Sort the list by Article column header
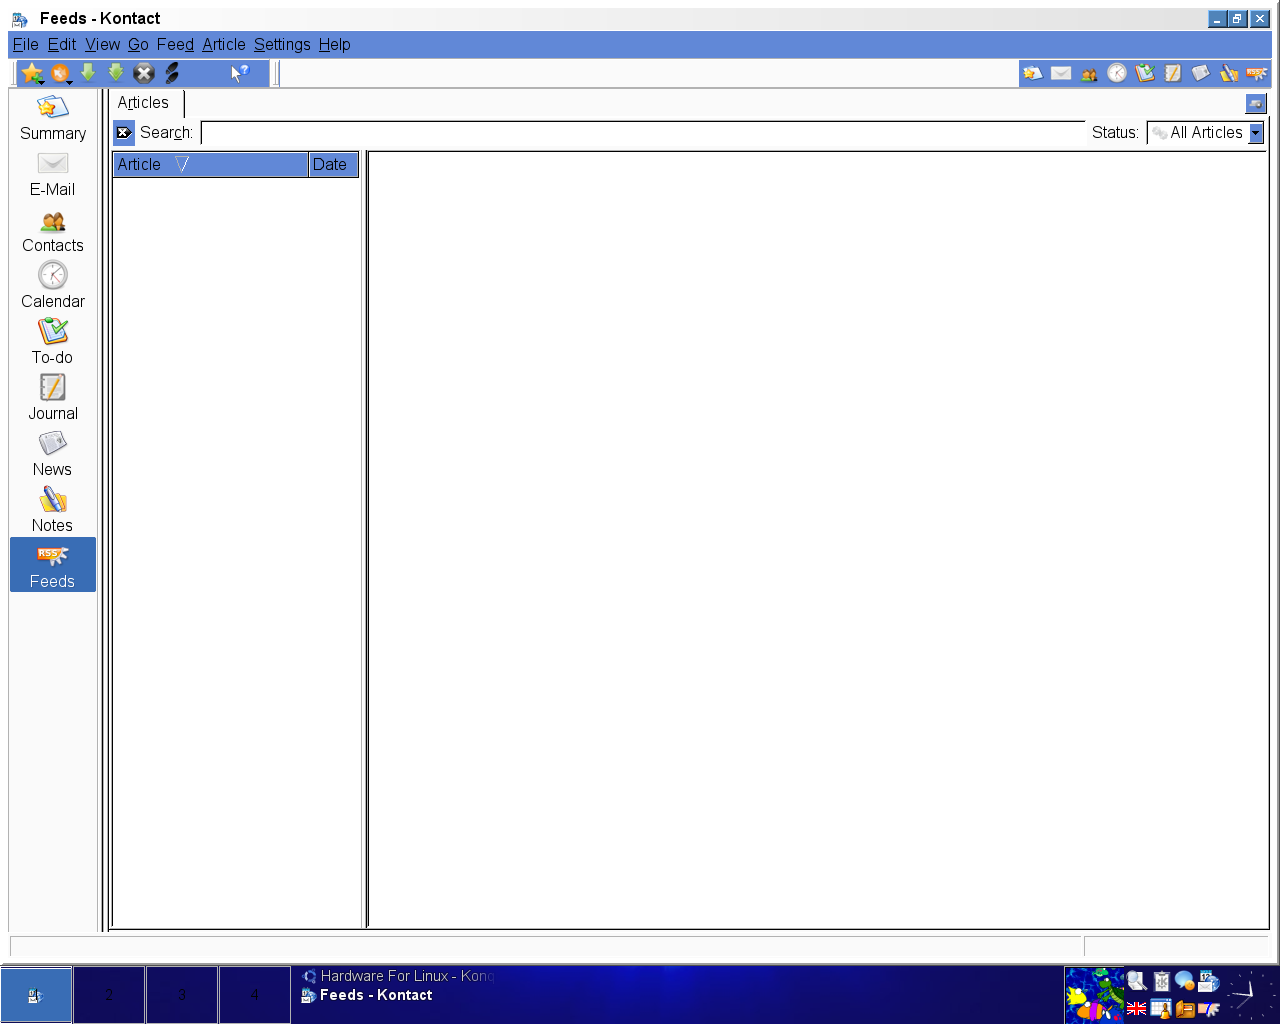 209,165
